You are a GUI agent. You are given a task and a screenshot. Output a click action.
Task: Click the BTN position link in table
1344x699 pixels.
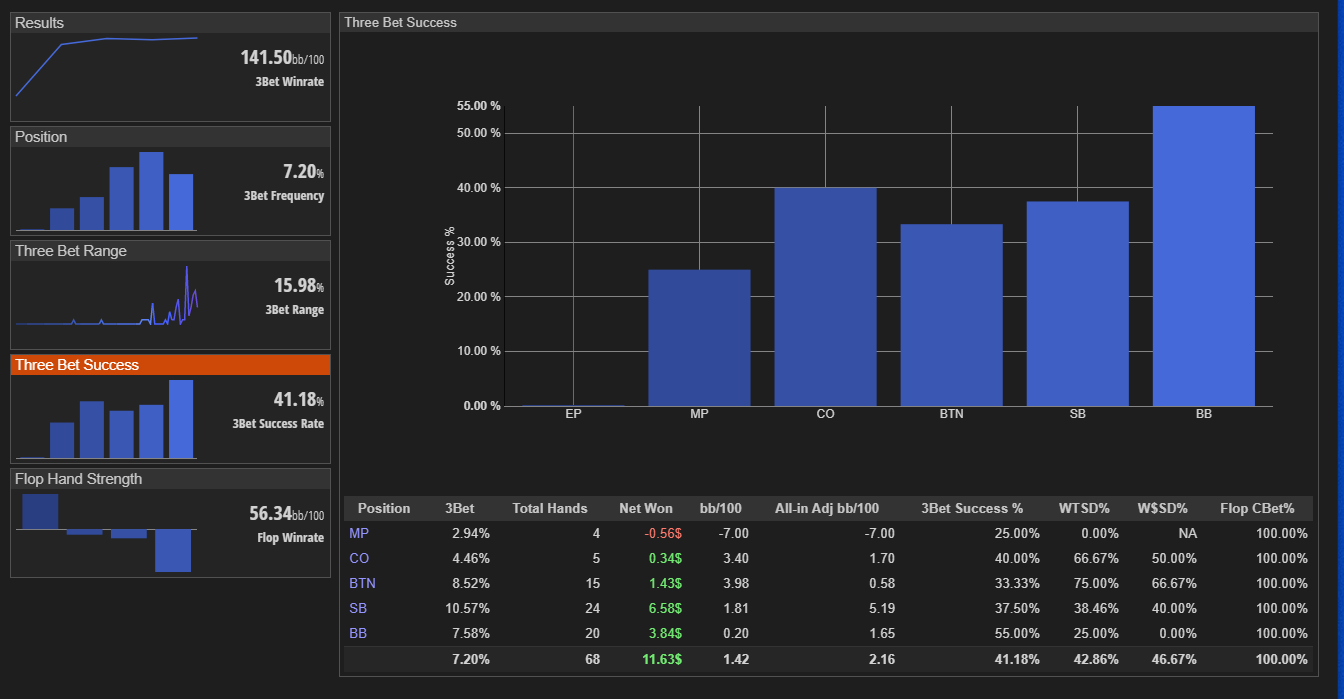(362, 583)
